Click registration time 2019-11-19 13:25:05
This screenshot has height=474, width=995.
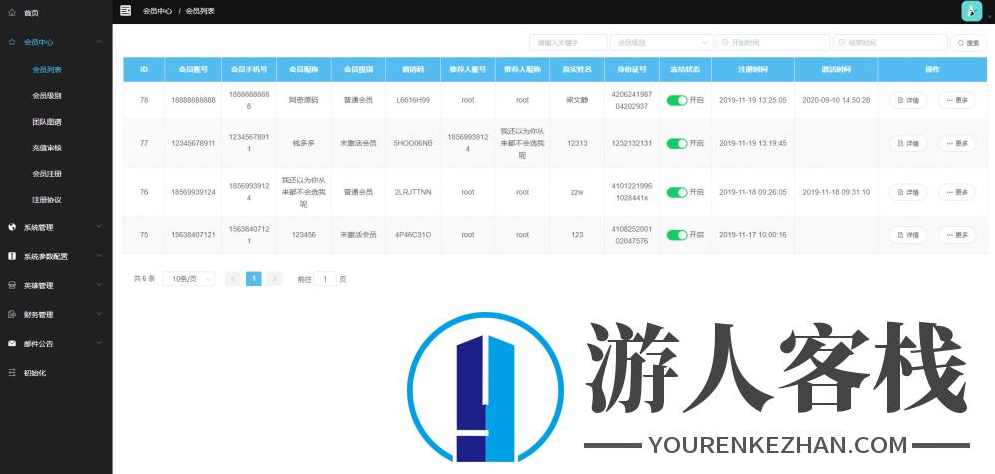753,100
